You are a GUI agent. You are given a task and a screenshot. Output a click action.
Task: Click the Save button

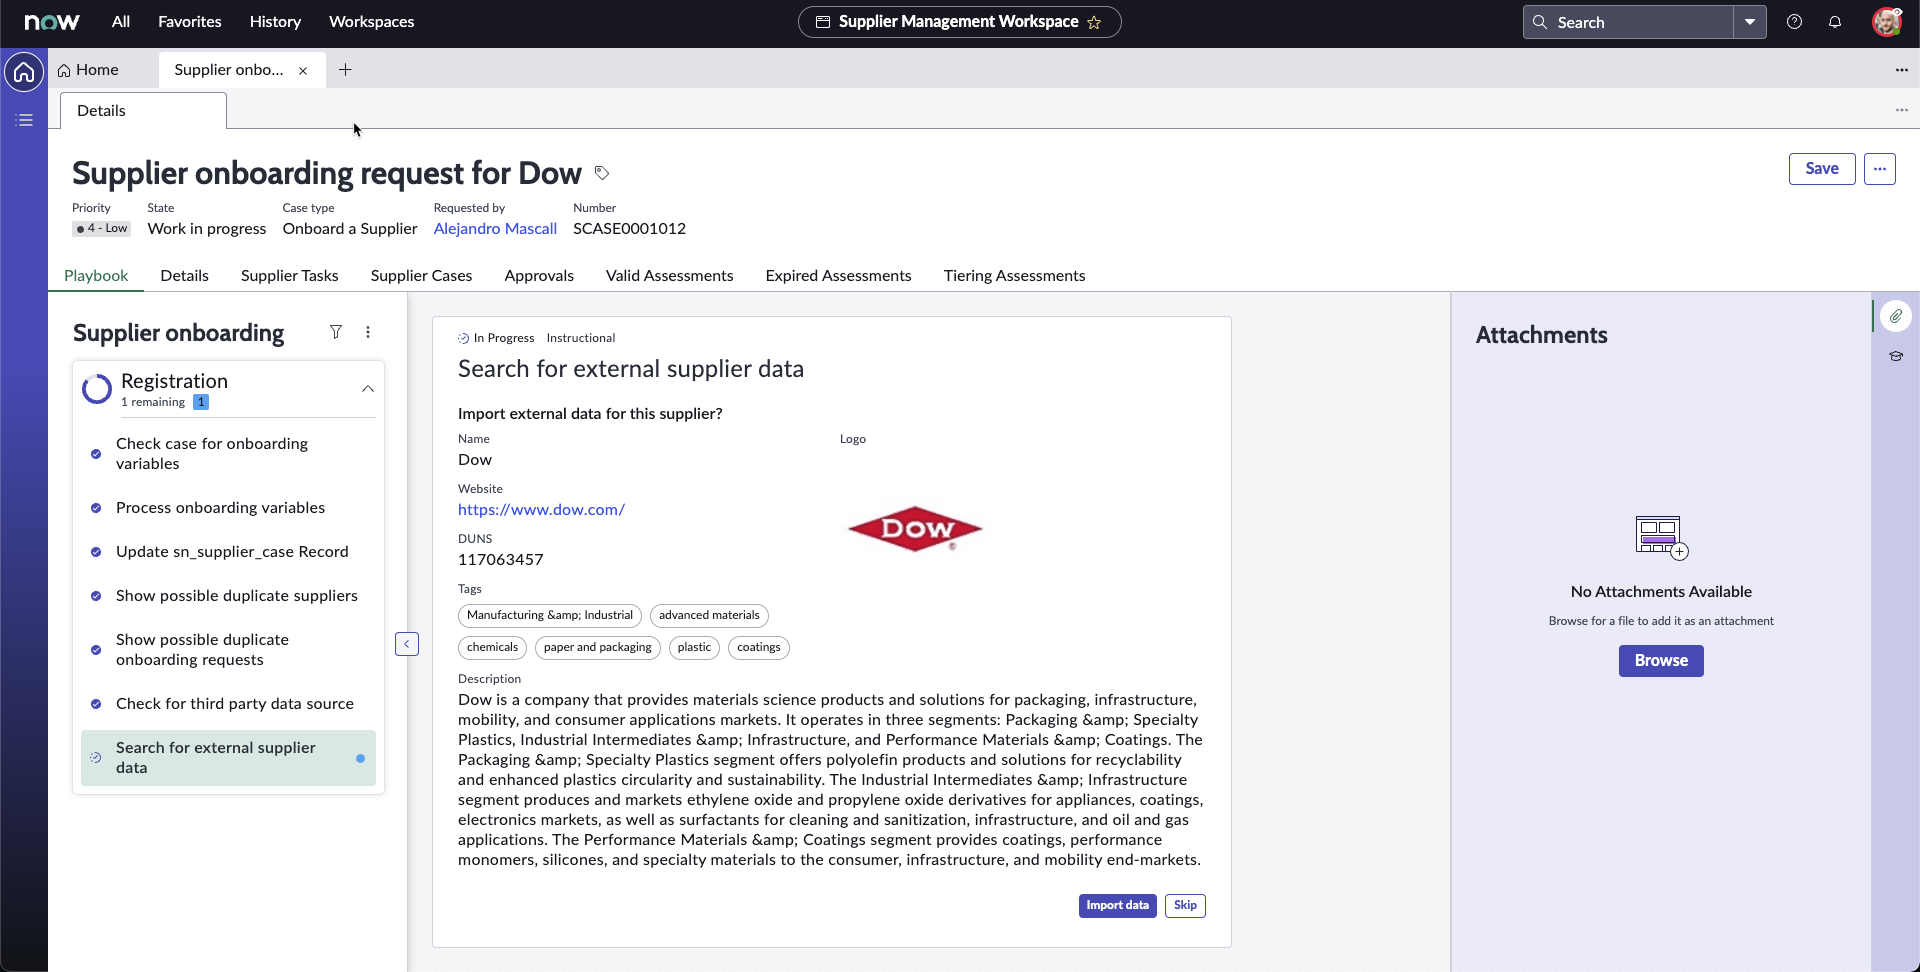coord(1821,169)
